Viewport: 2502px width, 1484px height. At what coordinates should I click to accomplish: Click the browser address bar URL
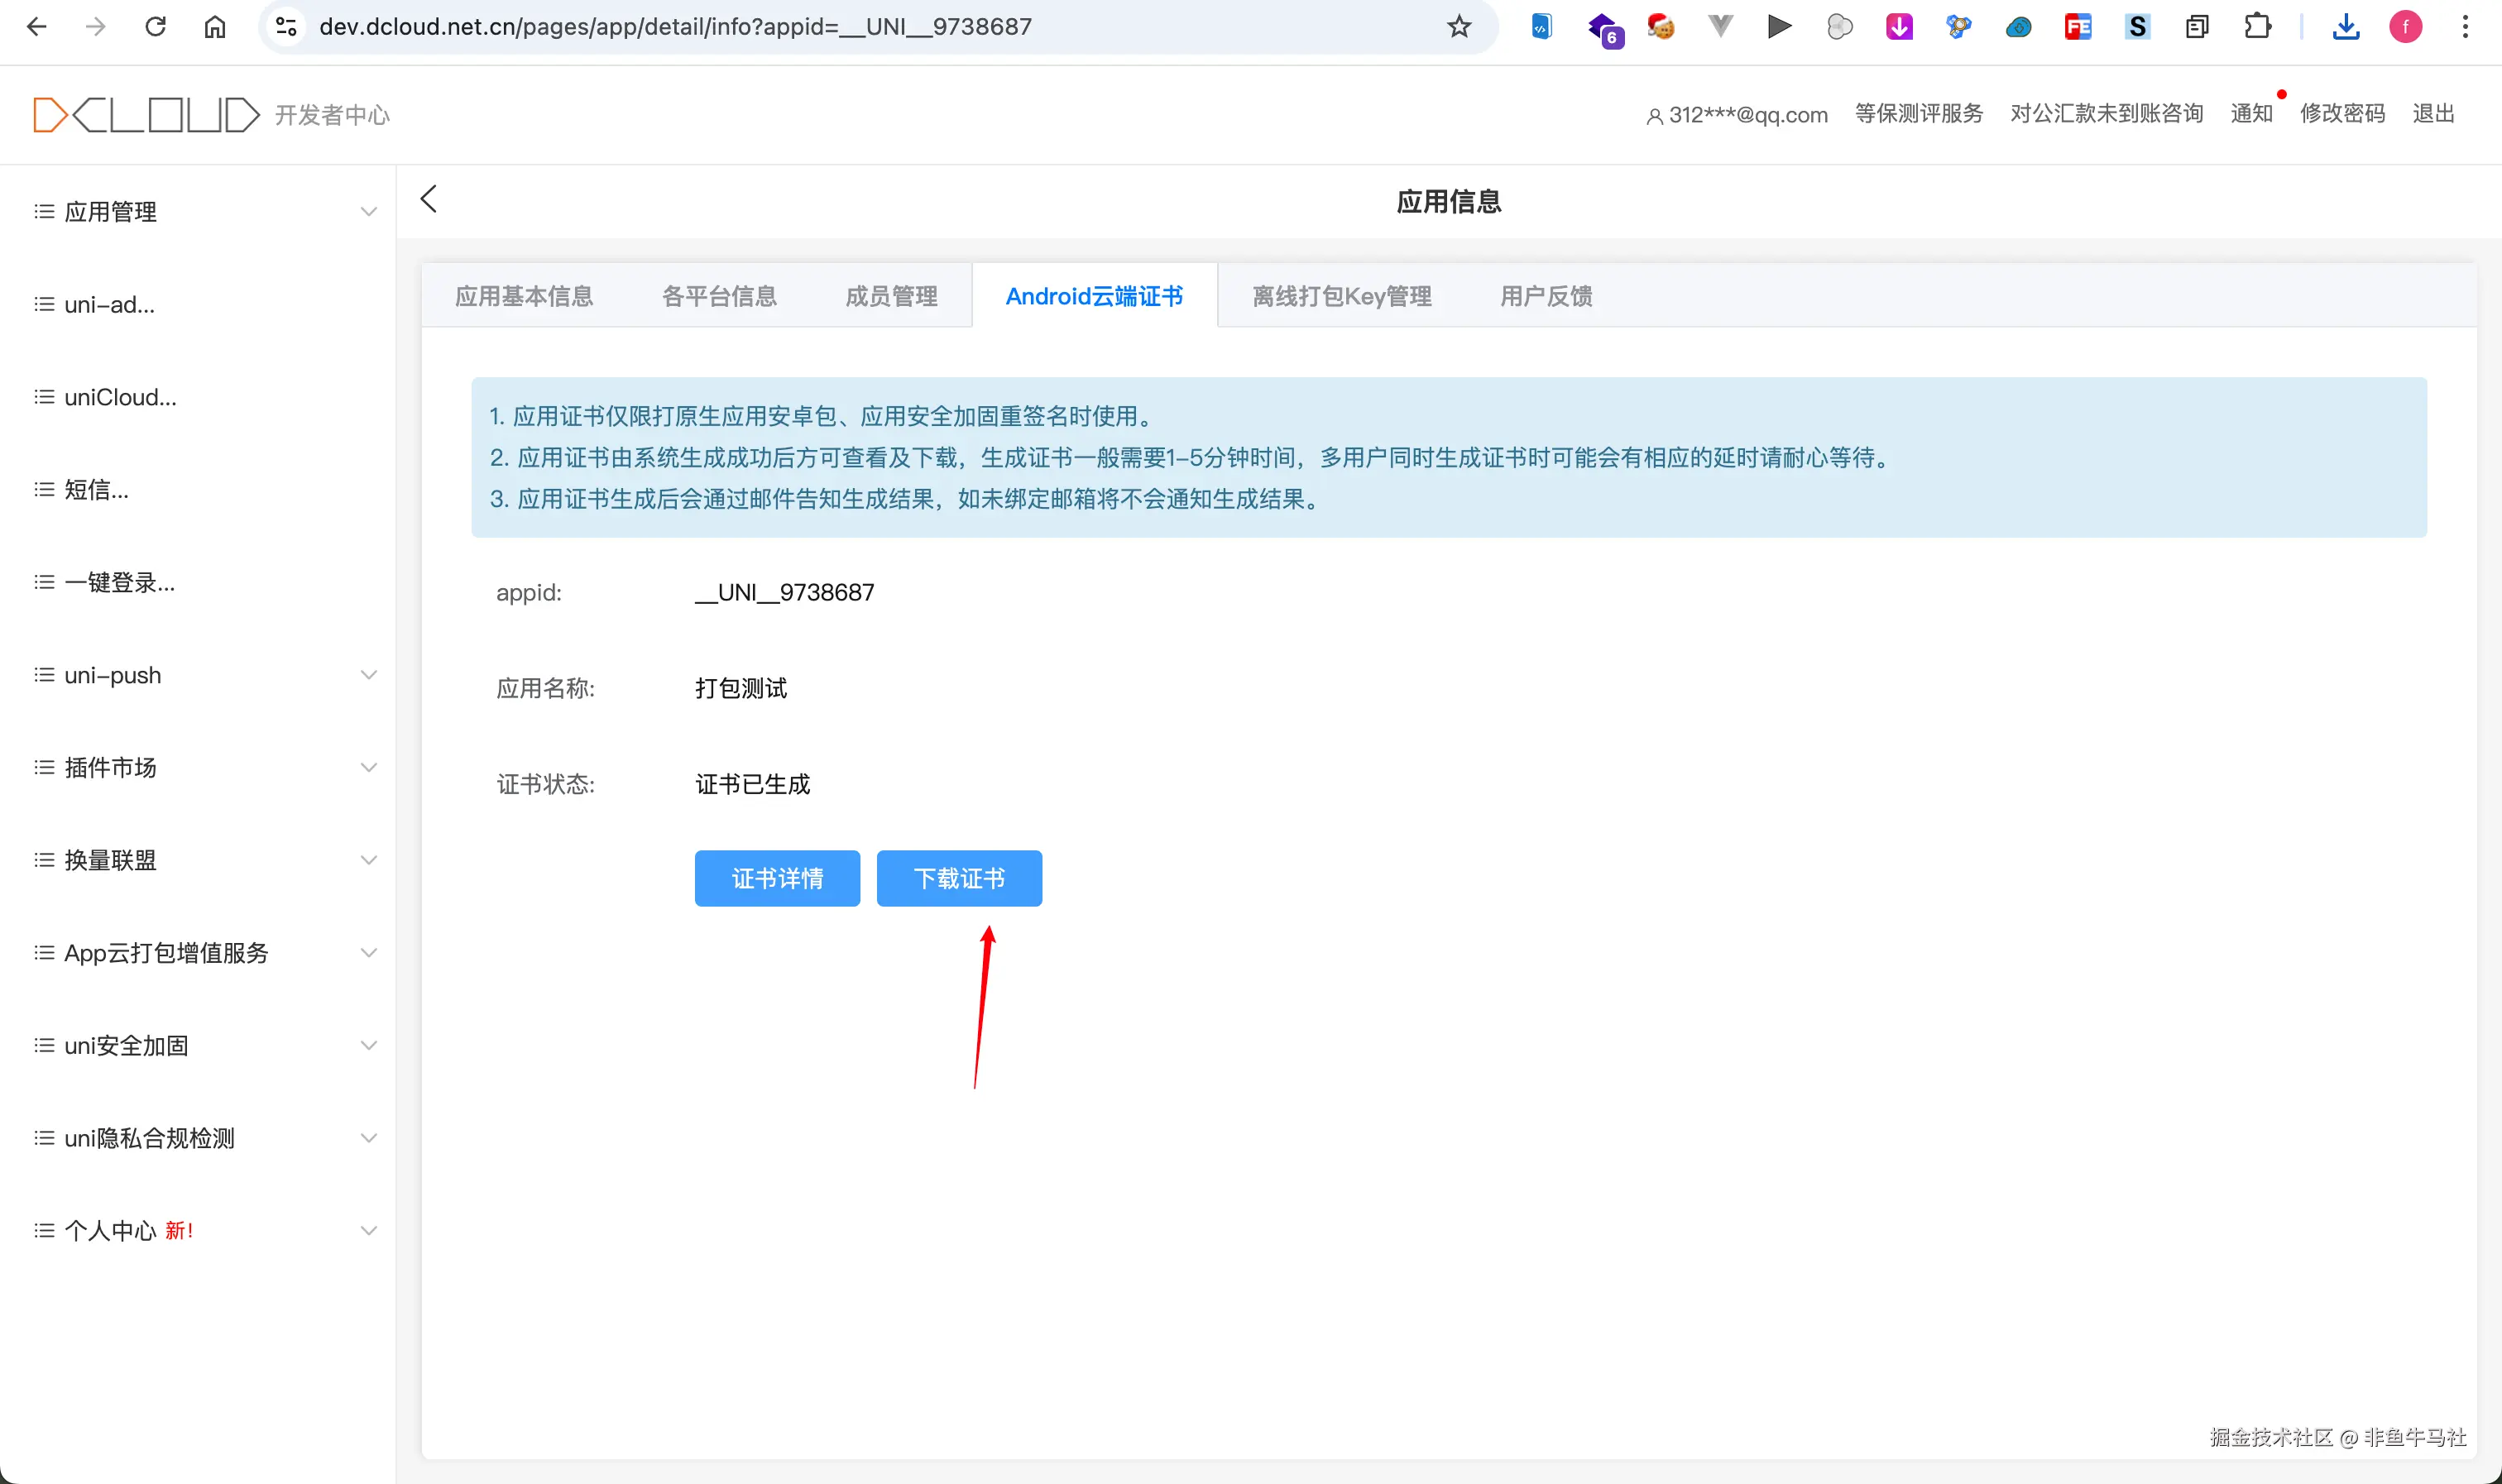coord(675,27)
